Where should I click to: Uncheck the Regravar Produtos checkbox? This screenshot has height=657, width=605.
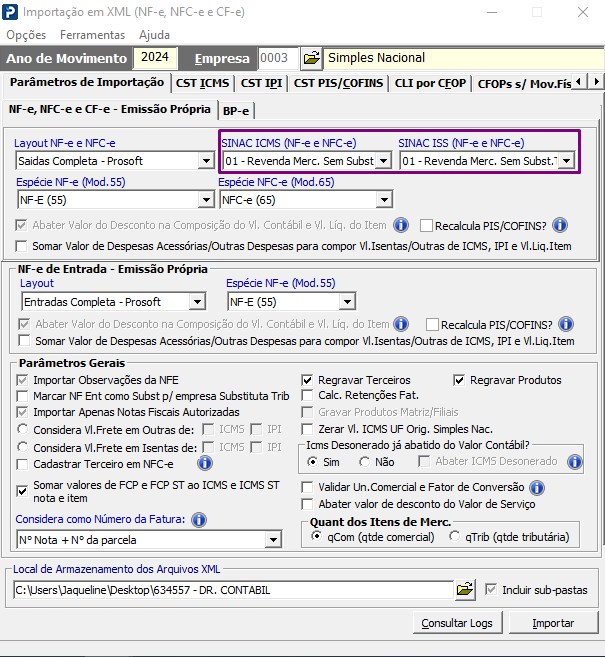[x=460, y=380]
